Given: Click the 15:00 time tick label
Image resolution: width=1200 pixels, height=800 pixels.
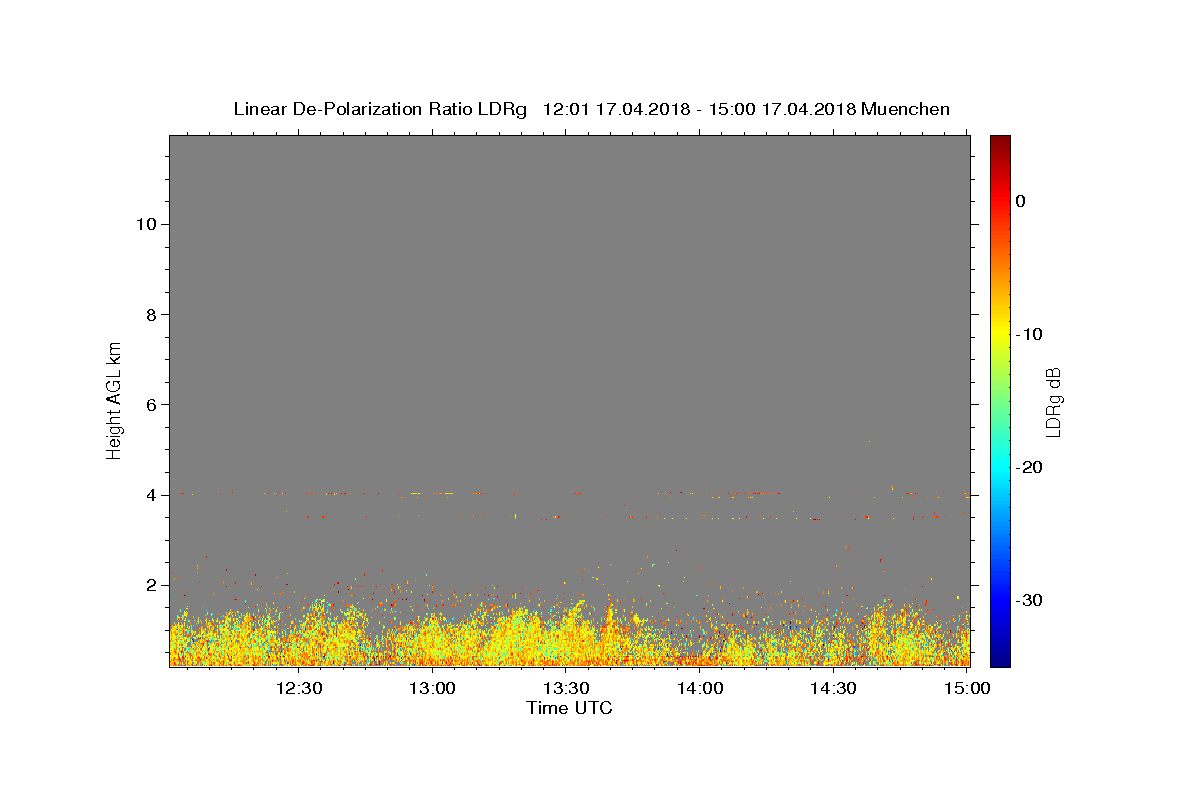Looking at the screenshot, I should click(967, 688).
